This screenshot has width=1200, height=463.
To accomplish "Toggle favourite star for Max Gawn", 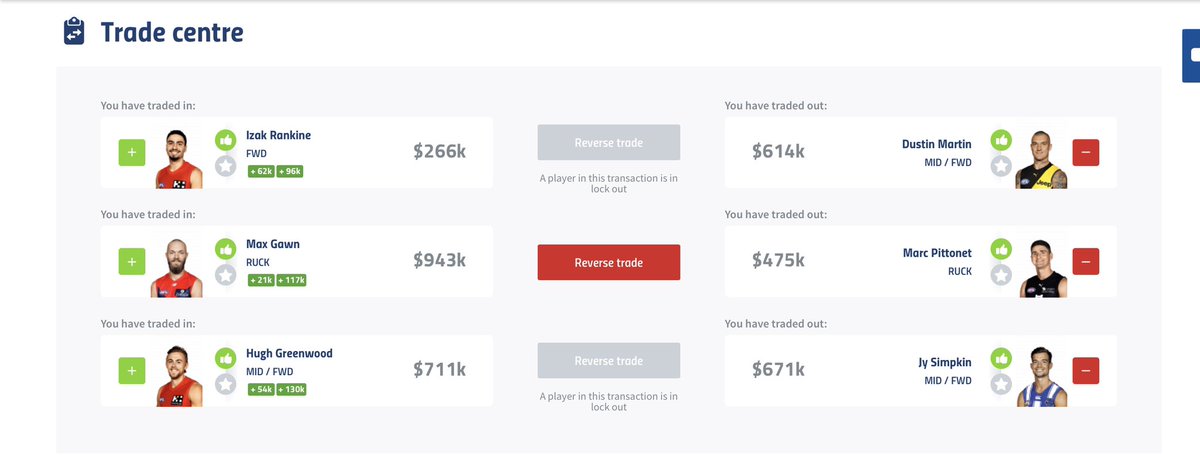I will (x=226, y=275).
